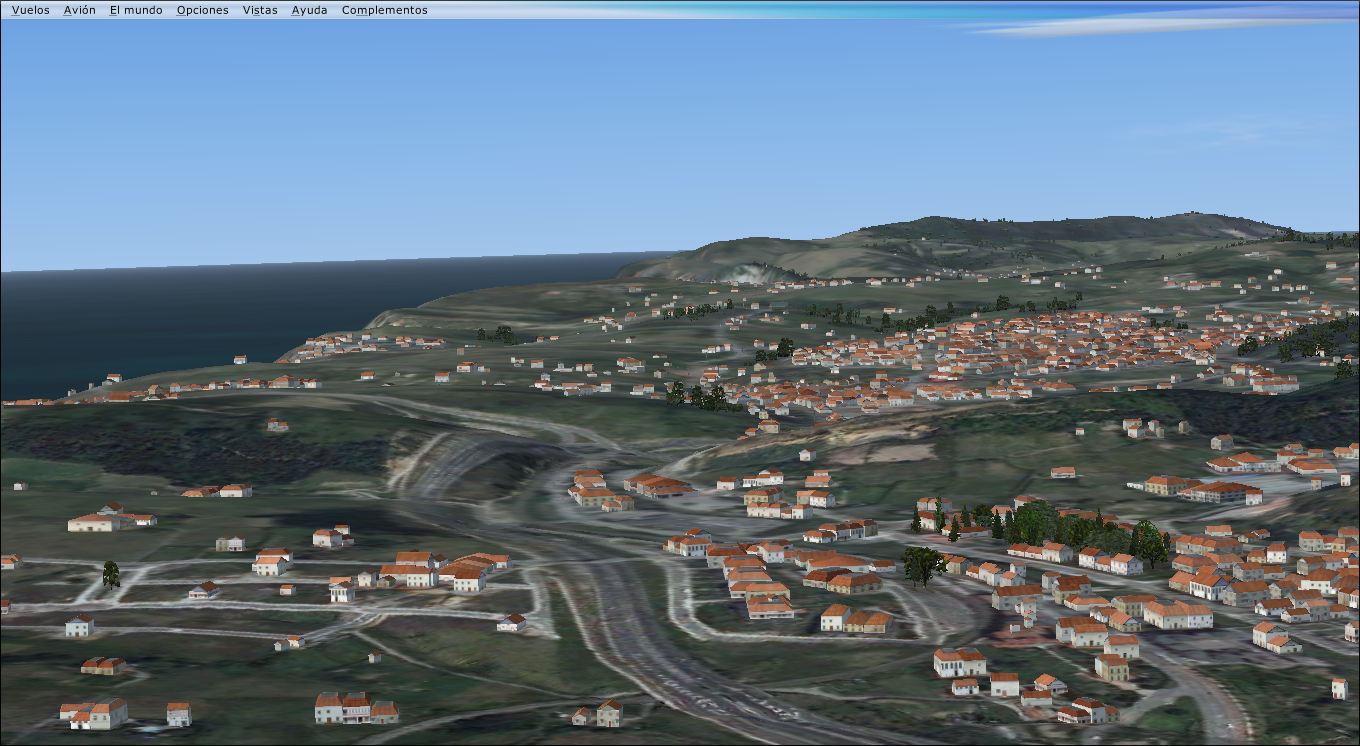Image resolution: width=1360 pixels, height=746 pixels.
Task: Open the Vuelos menu
Action: tap(30, 10)
